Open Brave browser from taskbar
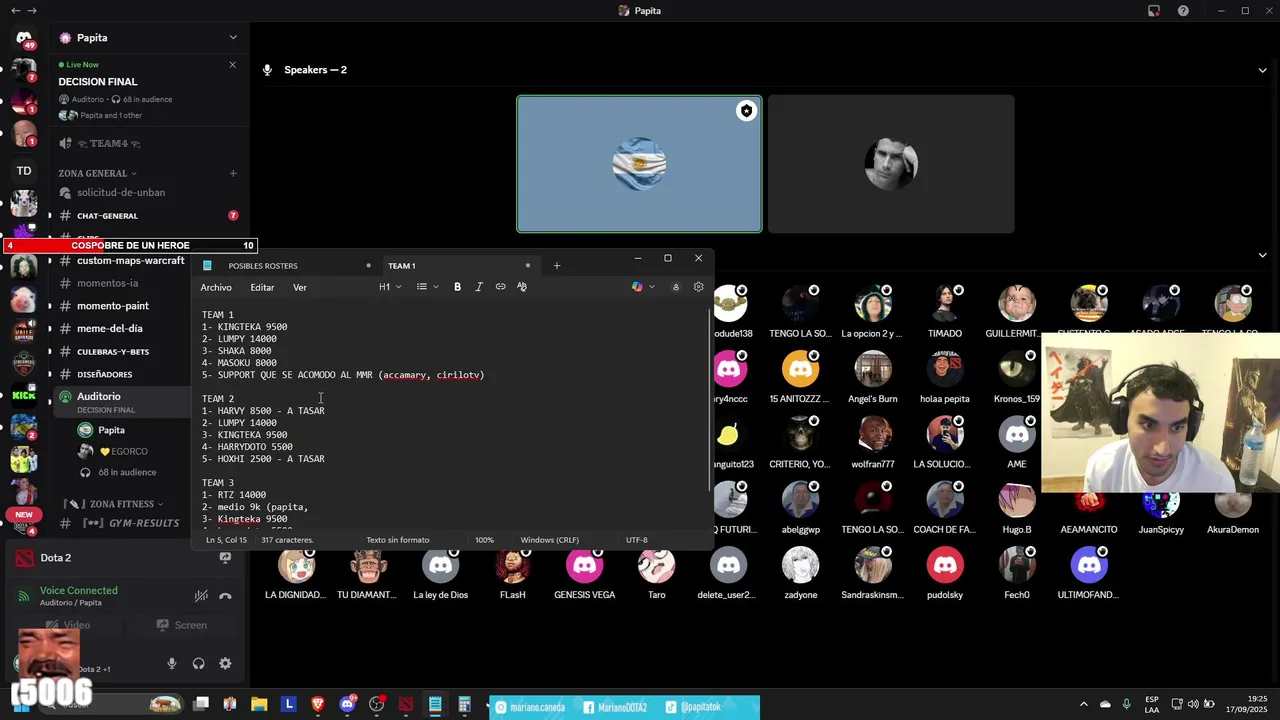Image resolution: width=1280 pixels, height=720 pixels. (x=318, y=704)
